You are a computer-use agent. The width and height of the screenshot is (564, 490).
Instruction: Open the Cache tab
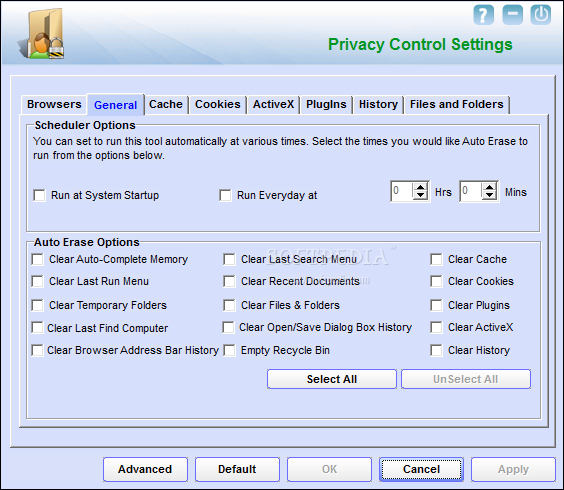(166, 104)
